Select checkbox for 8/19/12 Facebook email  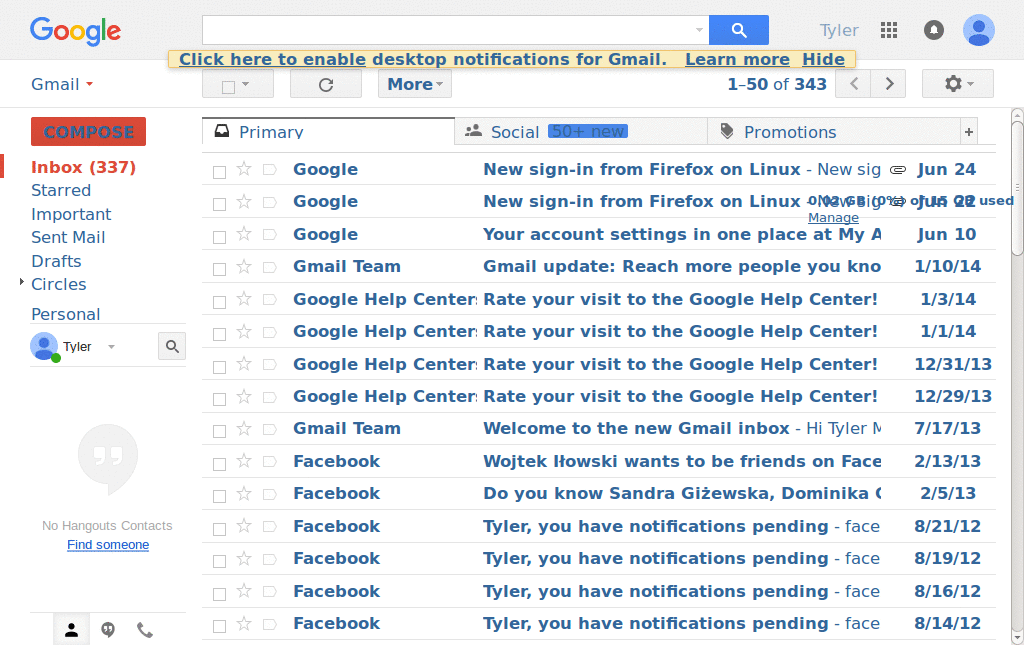(219, 561)
